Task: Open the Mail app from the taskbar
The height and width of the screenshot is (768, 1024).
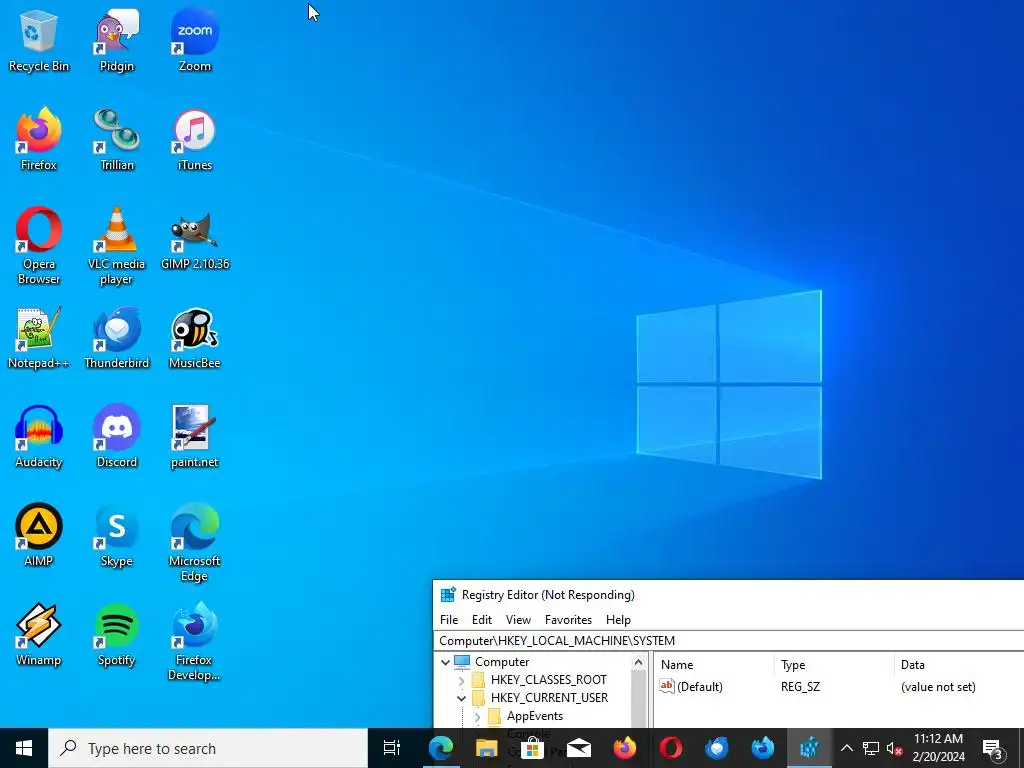Action: click(x=579, y=748)
